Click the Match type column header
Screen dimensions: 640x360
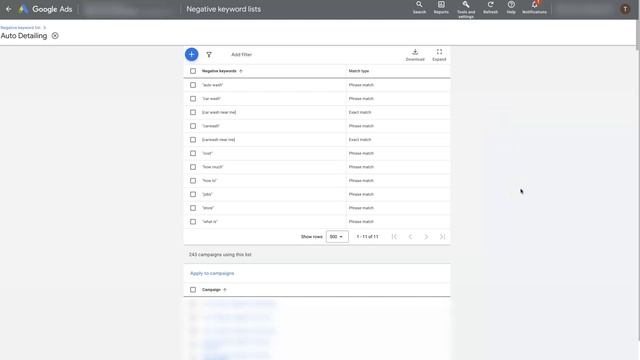point(359,71)
